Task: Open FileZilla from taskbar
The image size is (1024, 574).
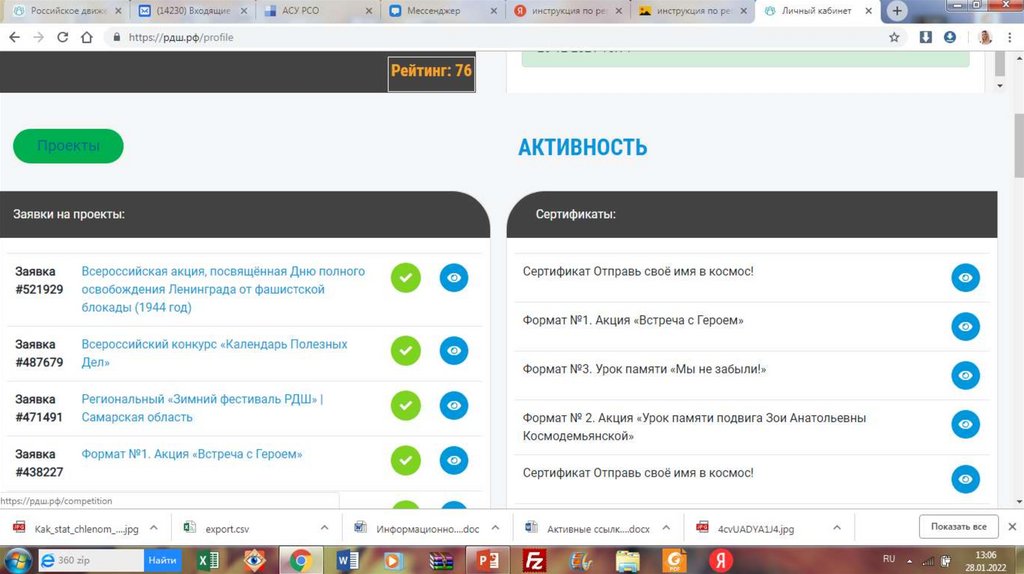Action: coord(534,560)
